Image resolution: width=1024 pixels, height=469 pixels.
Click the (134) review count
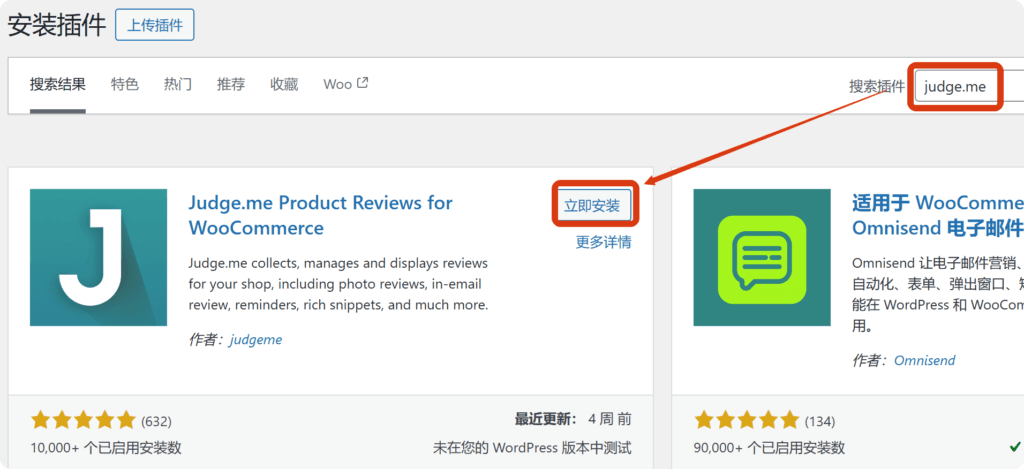pos(820,421)
